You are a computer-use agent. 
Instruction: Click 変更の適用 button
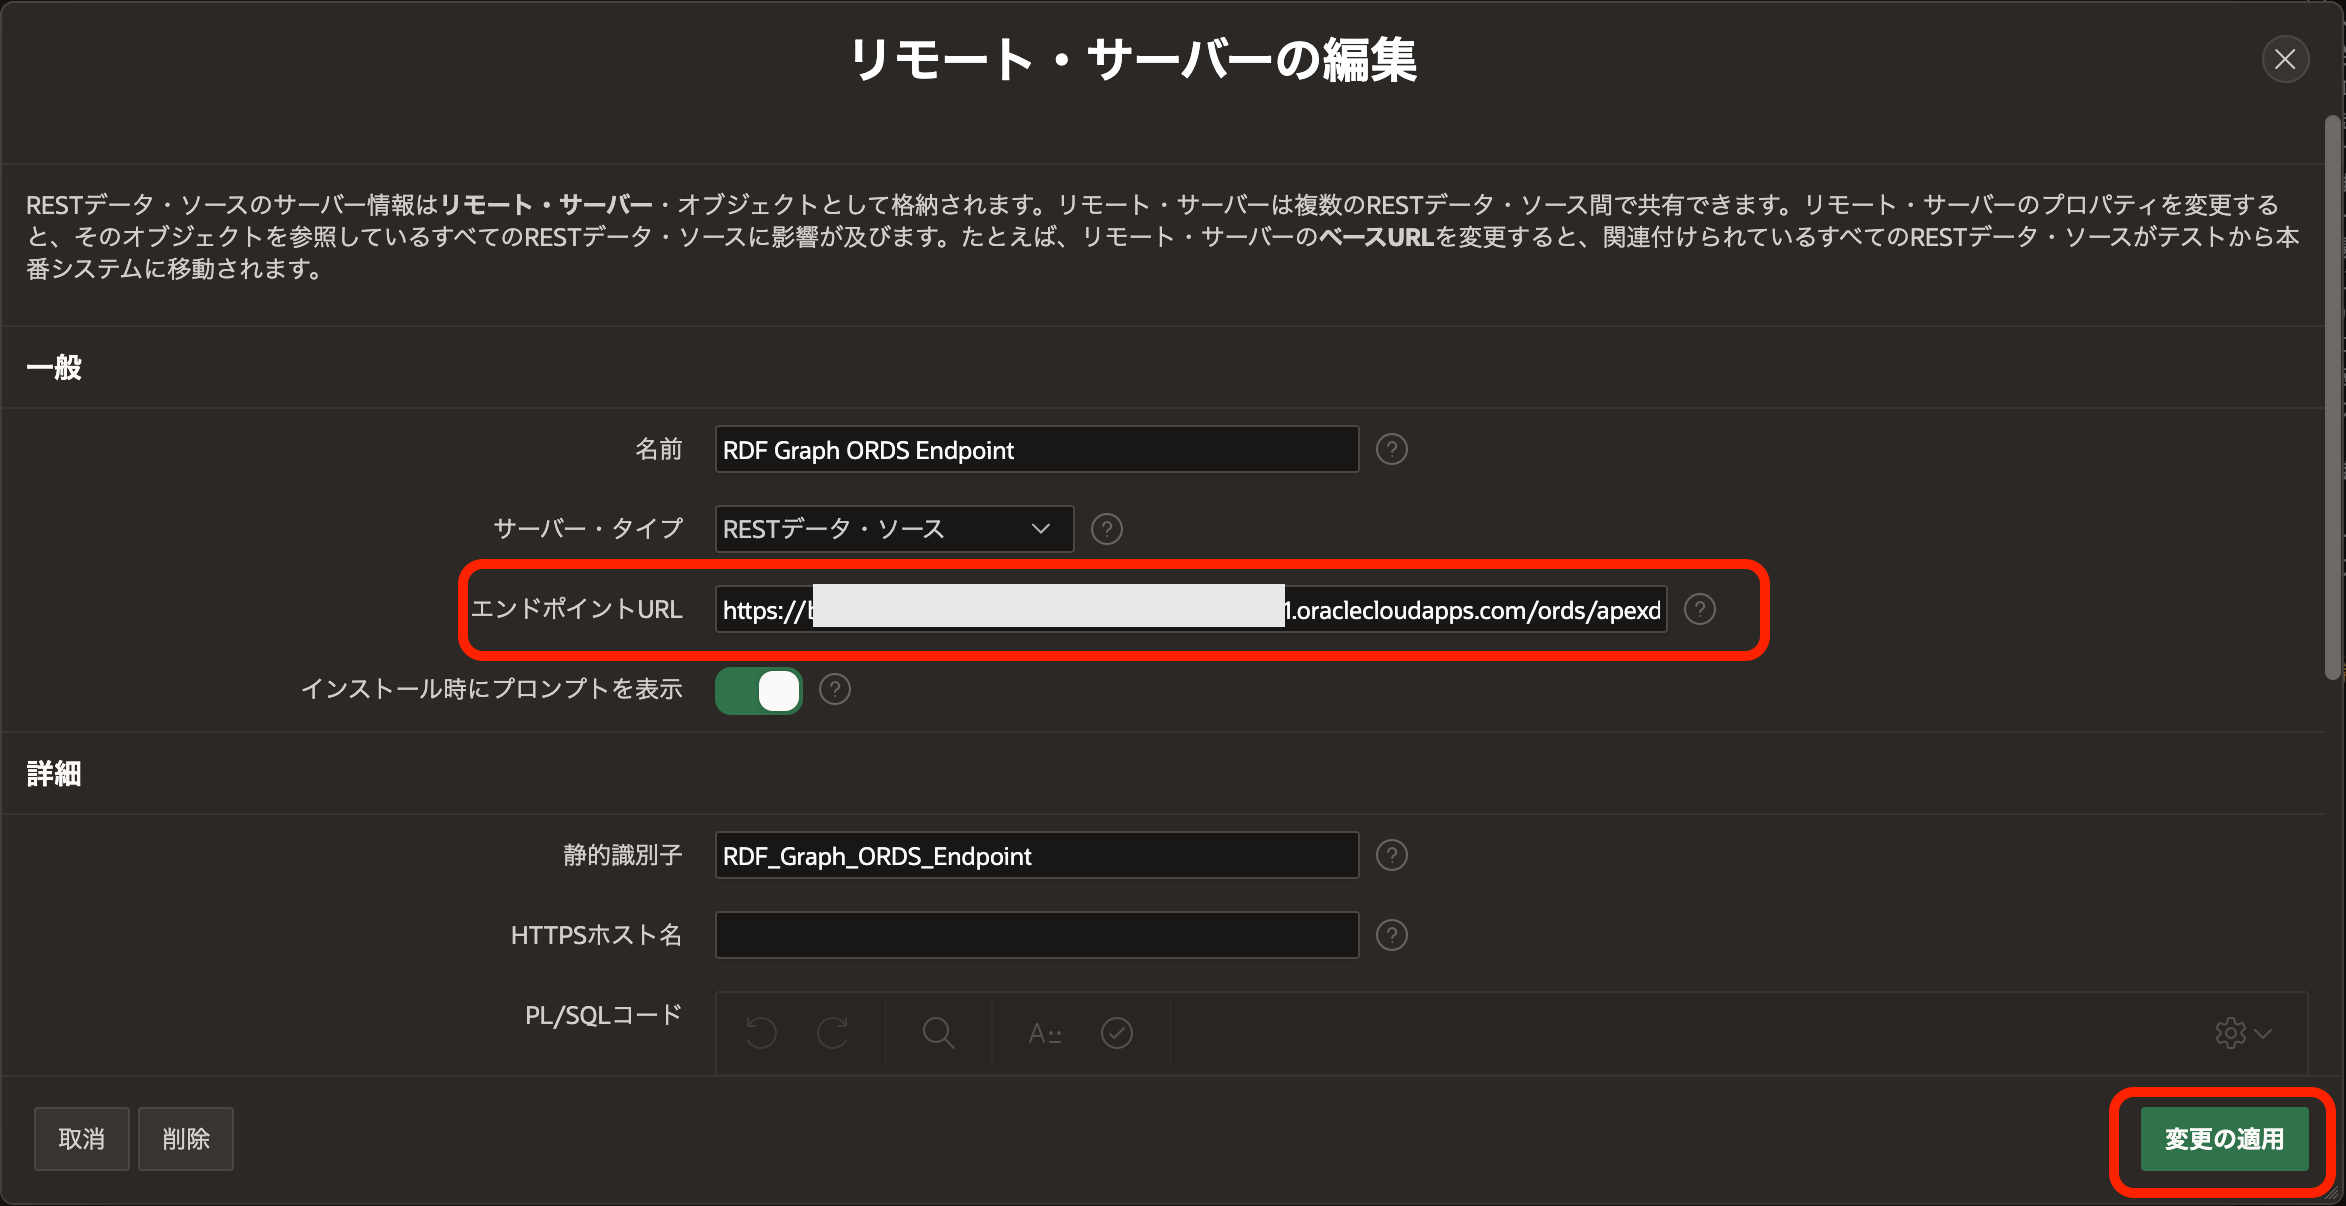[x=2224, y=1139]
